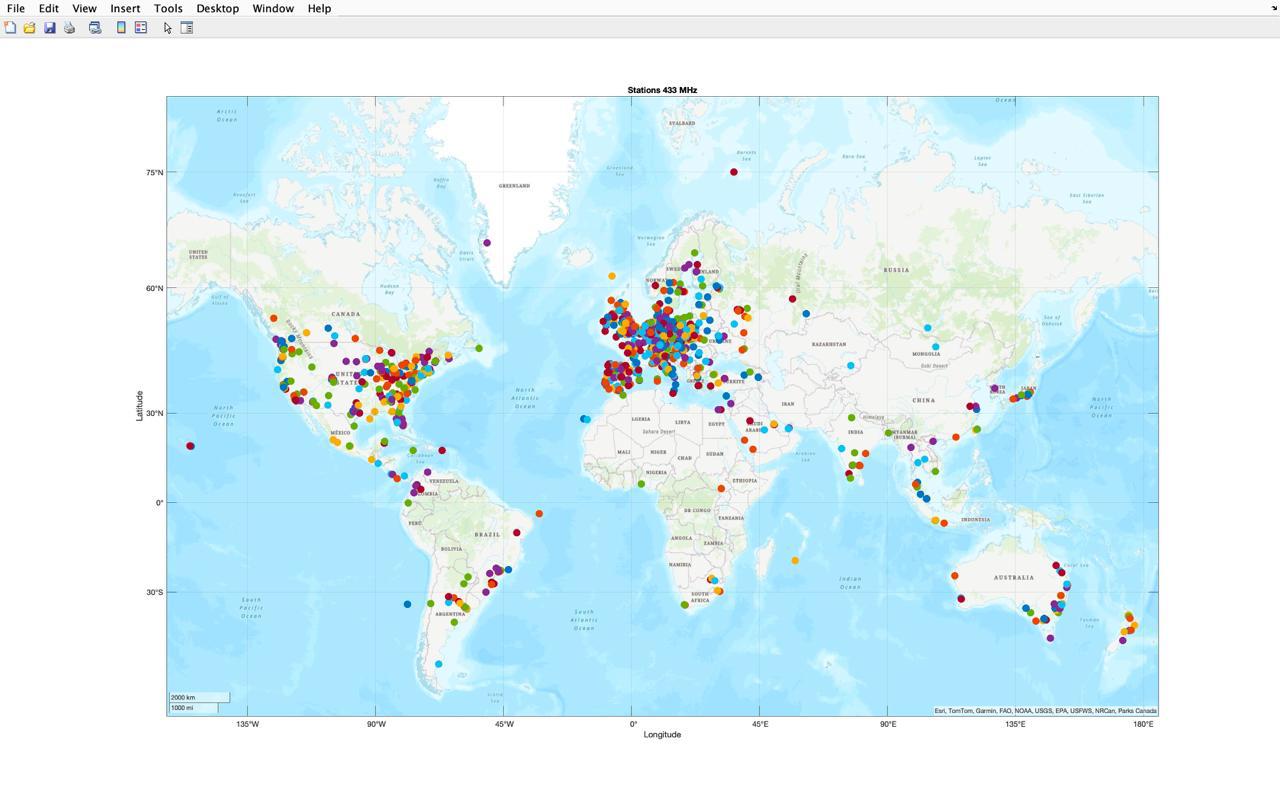The width and height of the screenshot is (1280, 800).
Task: Click the toolbar icon right of the printer
Action: click(x=95, y=28)
